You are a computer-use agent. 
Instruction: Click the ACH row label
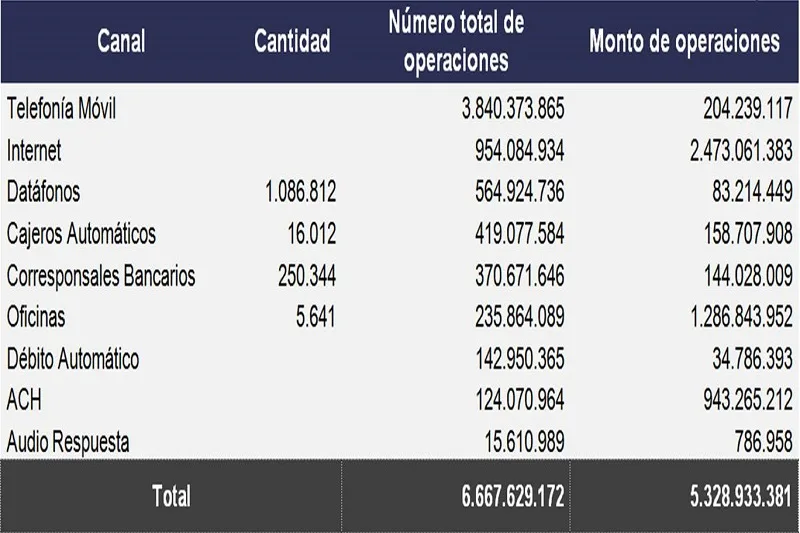coord(24,400)
